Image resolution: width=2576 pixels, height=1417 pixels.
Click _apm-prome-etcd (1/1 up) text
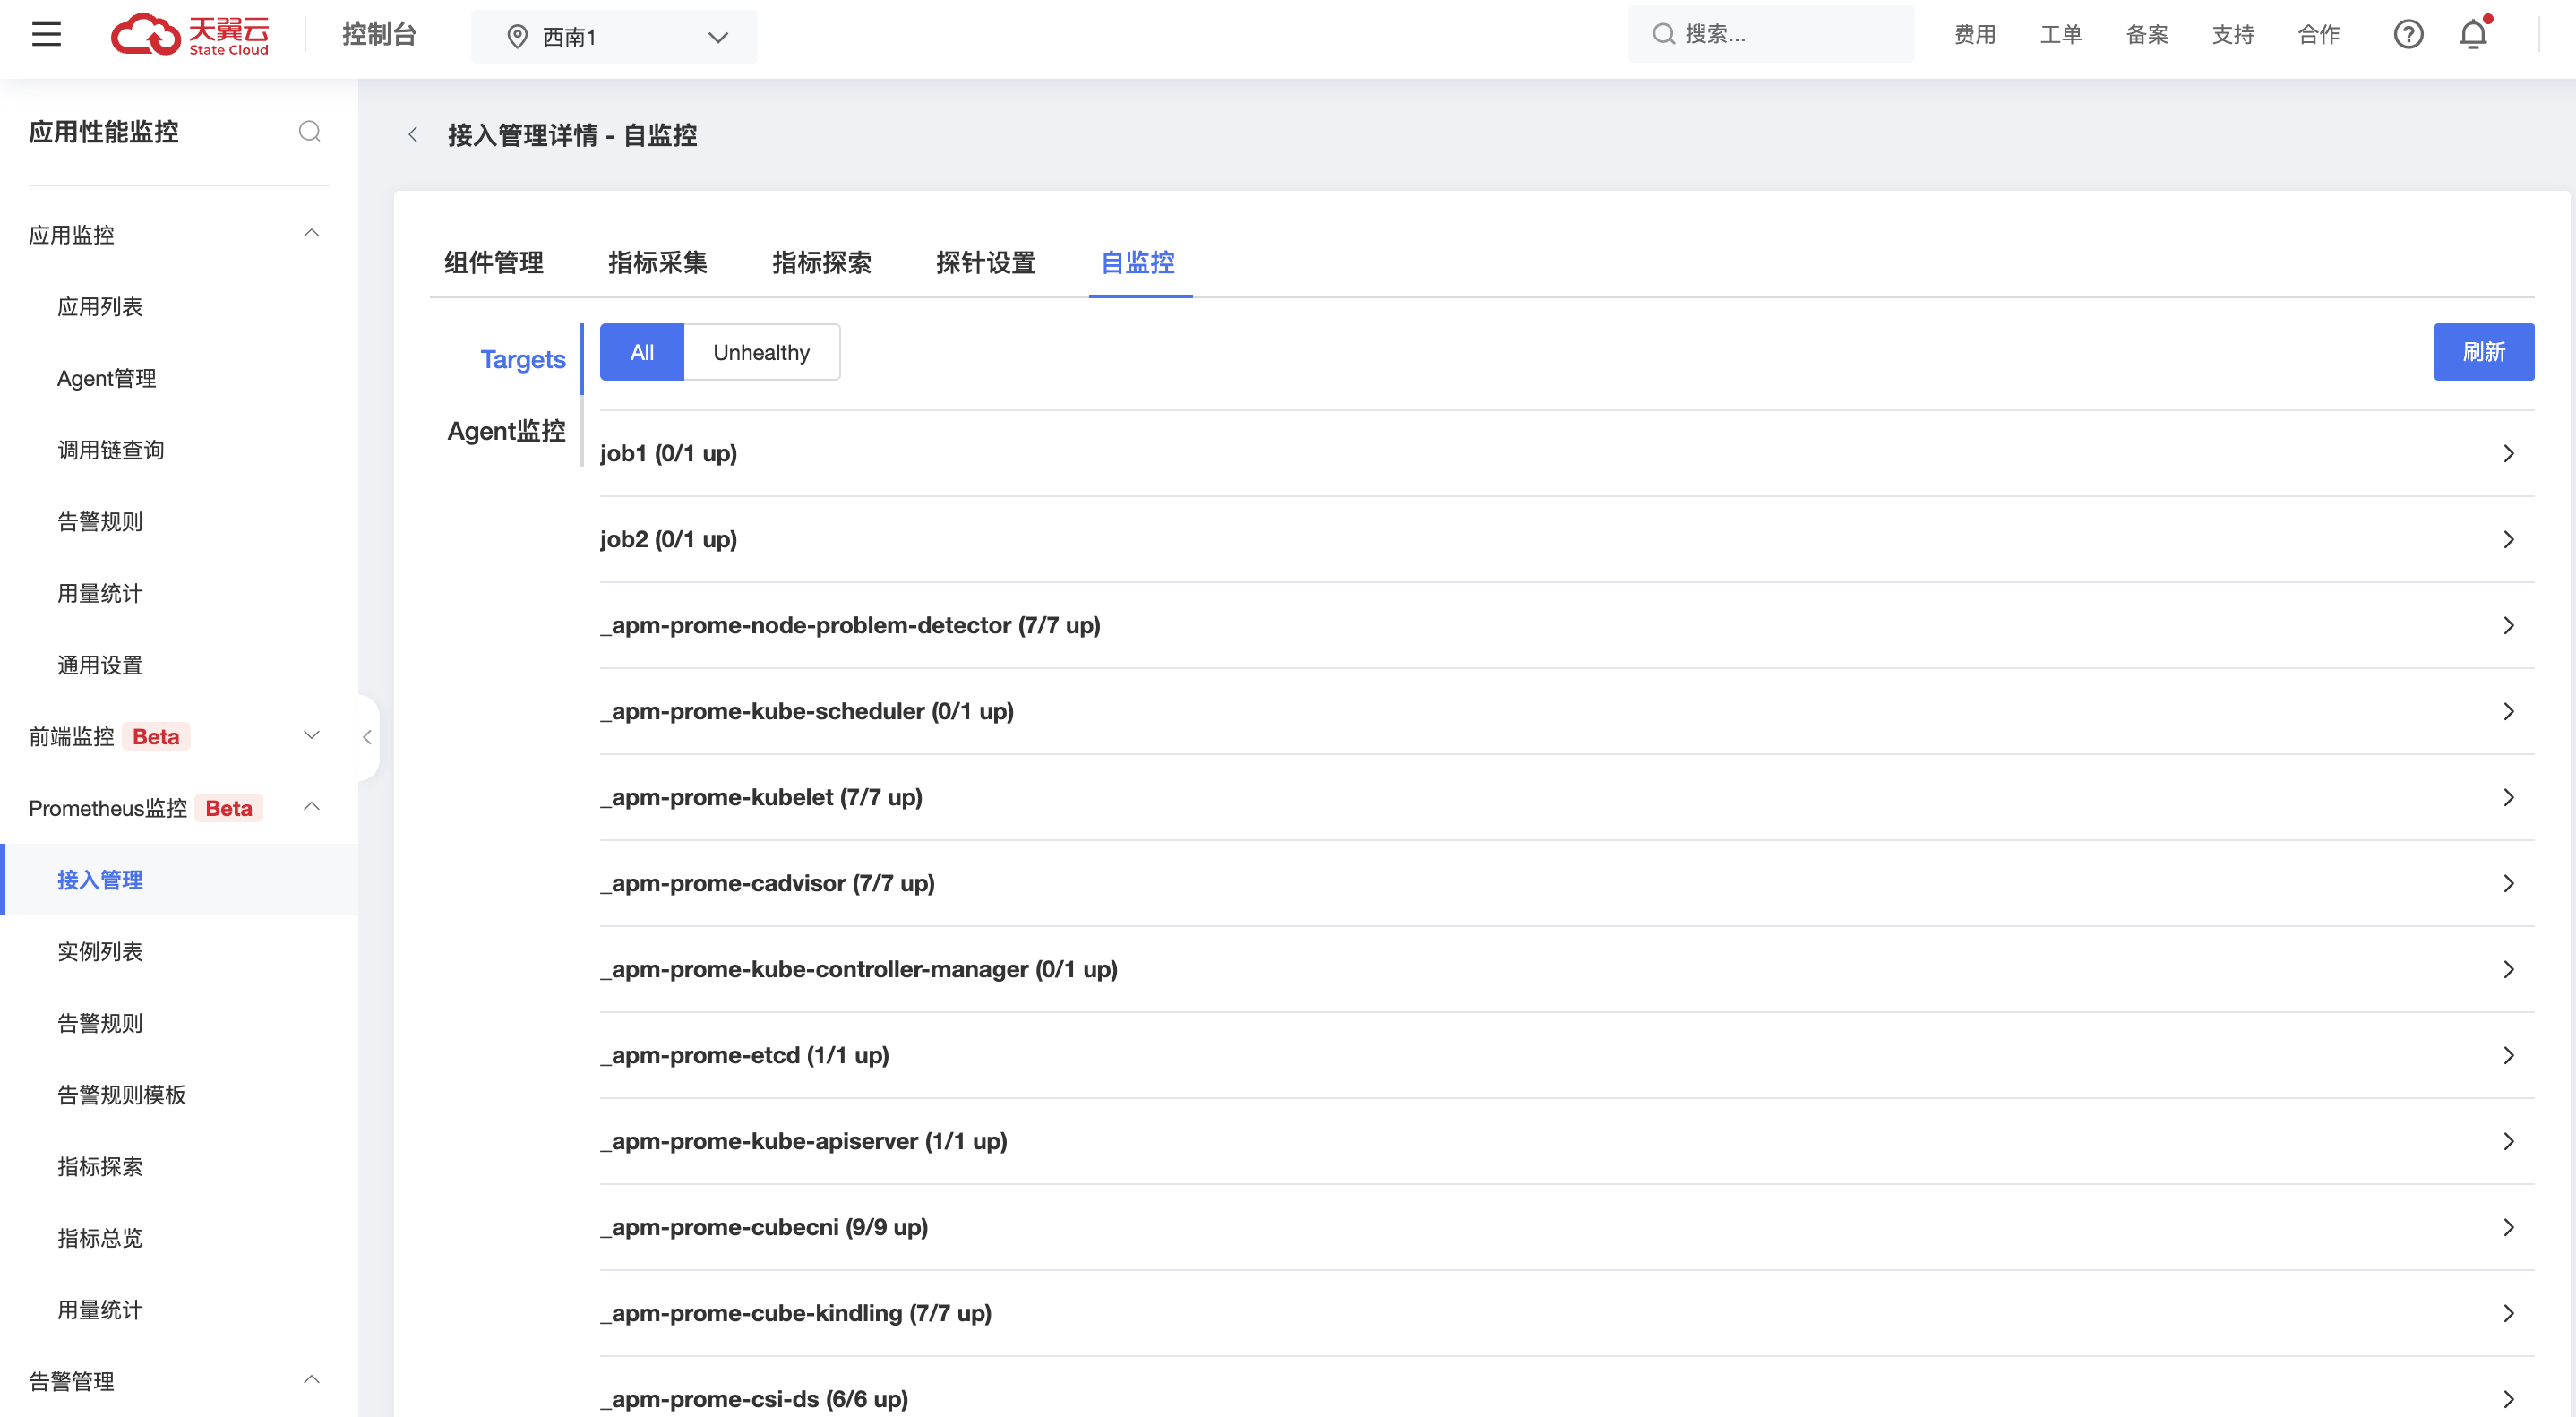click(745, 1055)
